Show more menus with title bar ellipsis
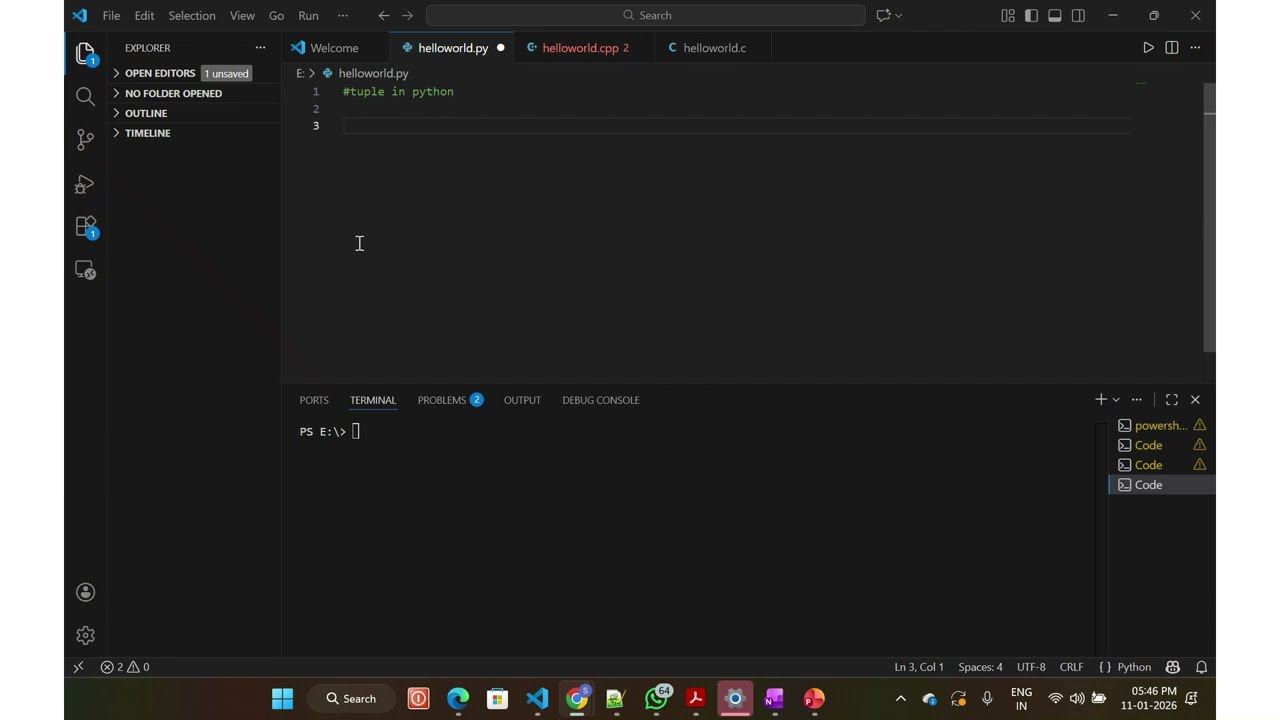The height and width of the screenshot is (720, 1280). pyautogui.click(x=343, y=15)
